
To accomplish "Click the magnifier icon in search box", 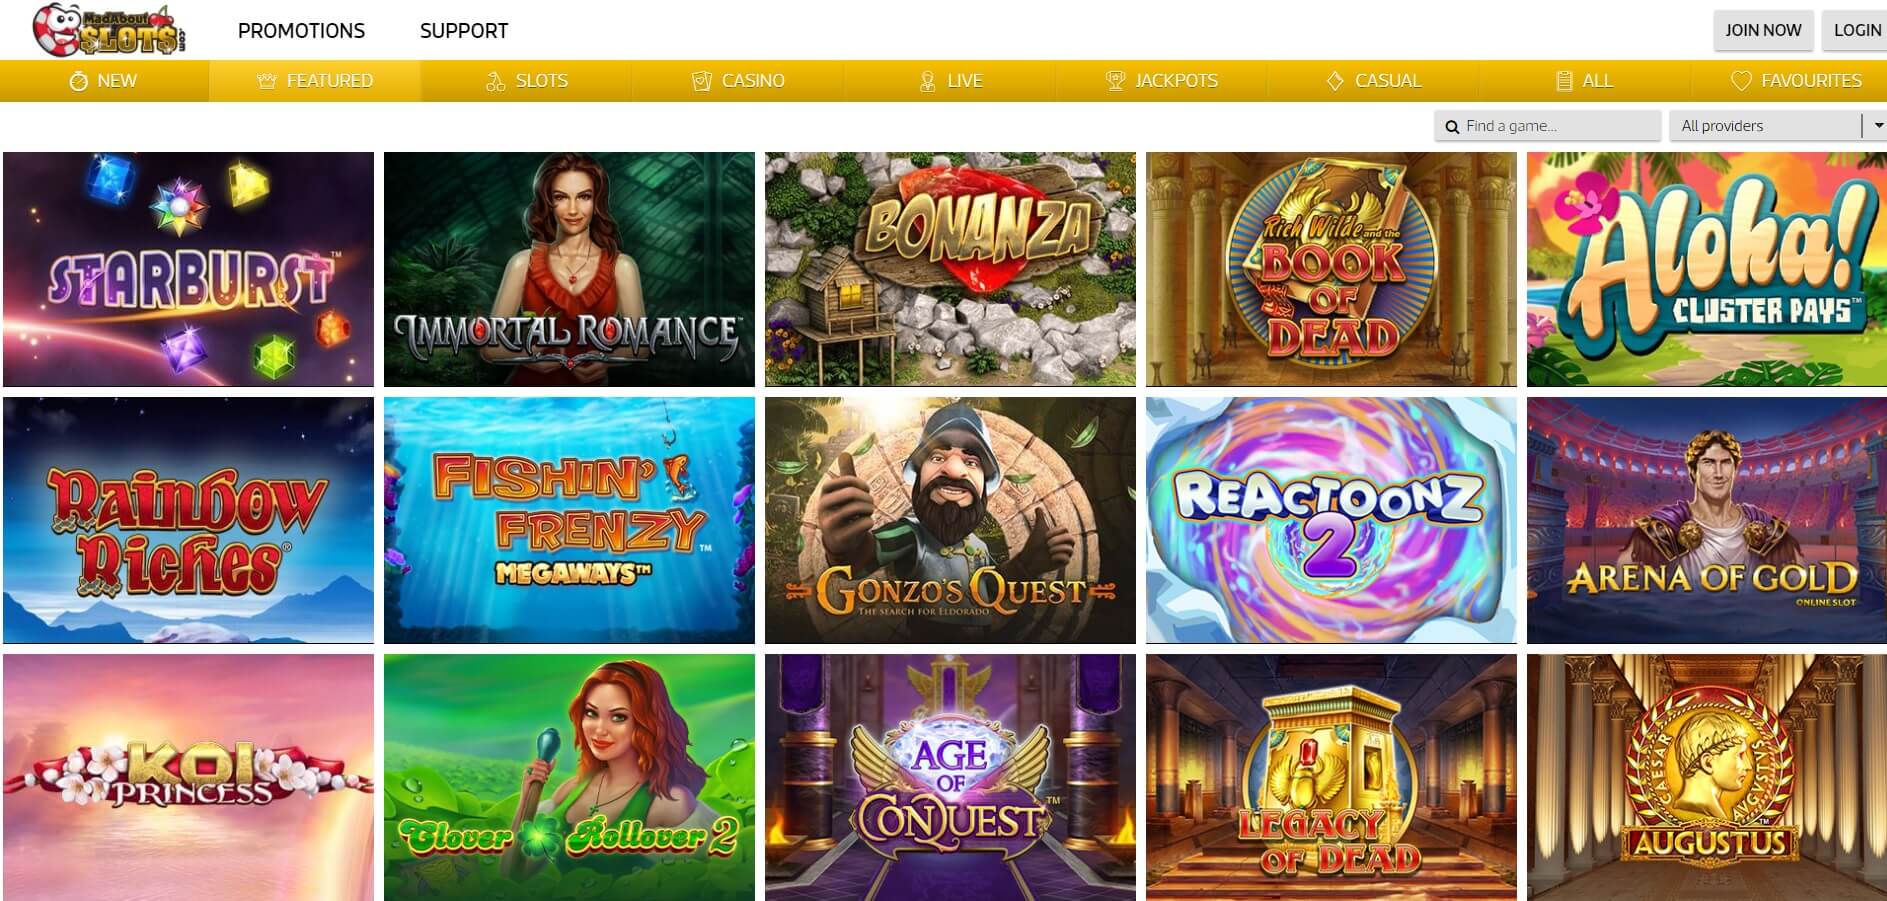I will pyautogui.click(x=1452, y=127).
